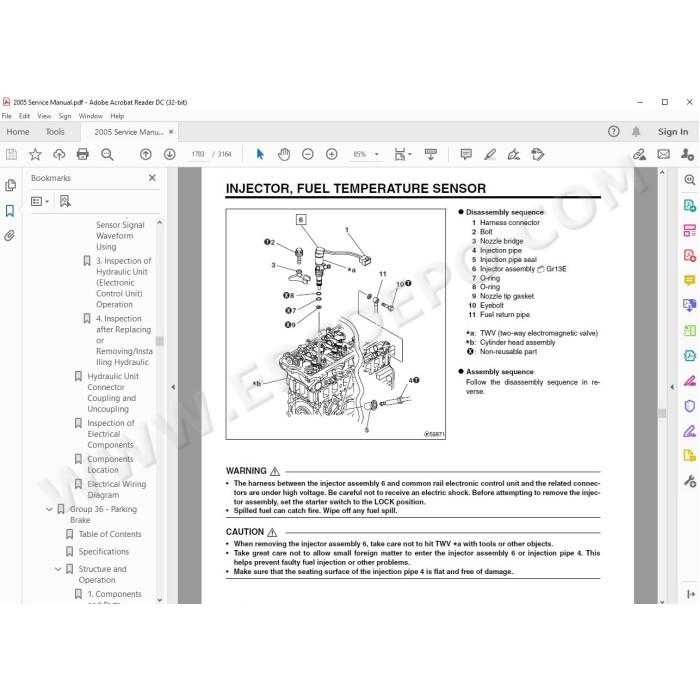The width and height of the screenshot is (700, 700).
Task: Click the upload to cloud icon
Action: (59, 154)
